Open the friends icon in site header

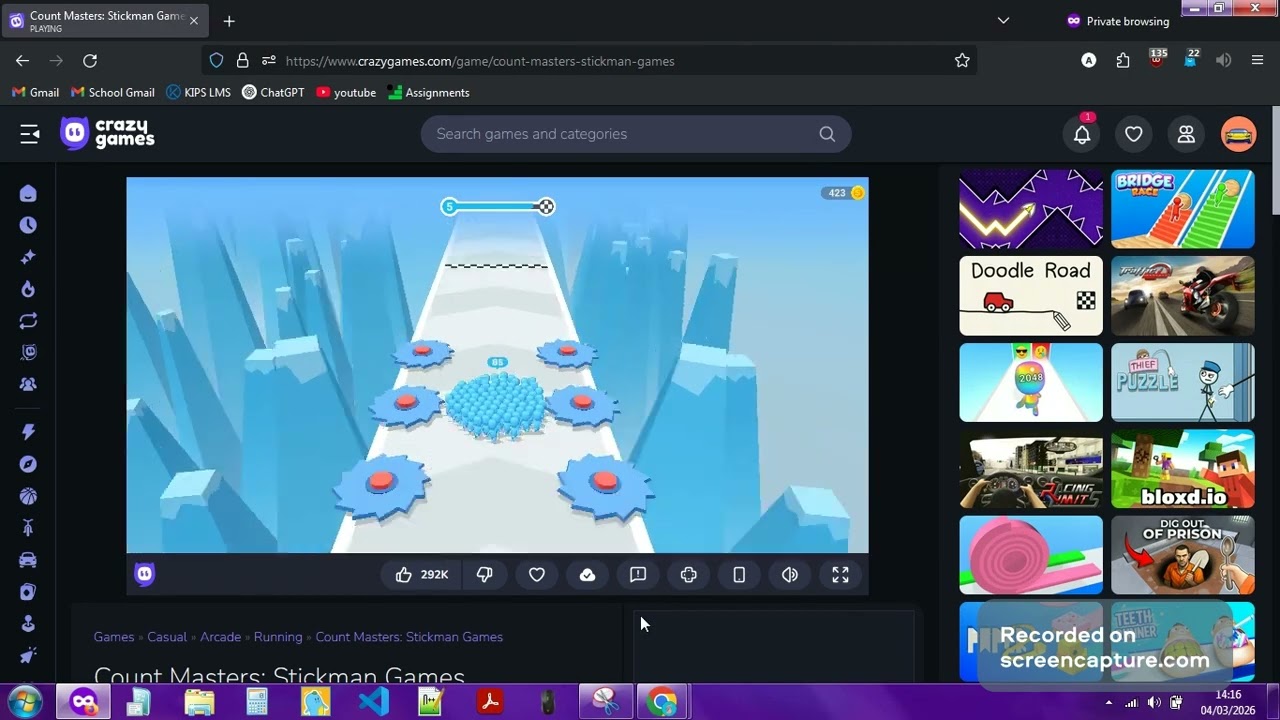coord(1186,134)
